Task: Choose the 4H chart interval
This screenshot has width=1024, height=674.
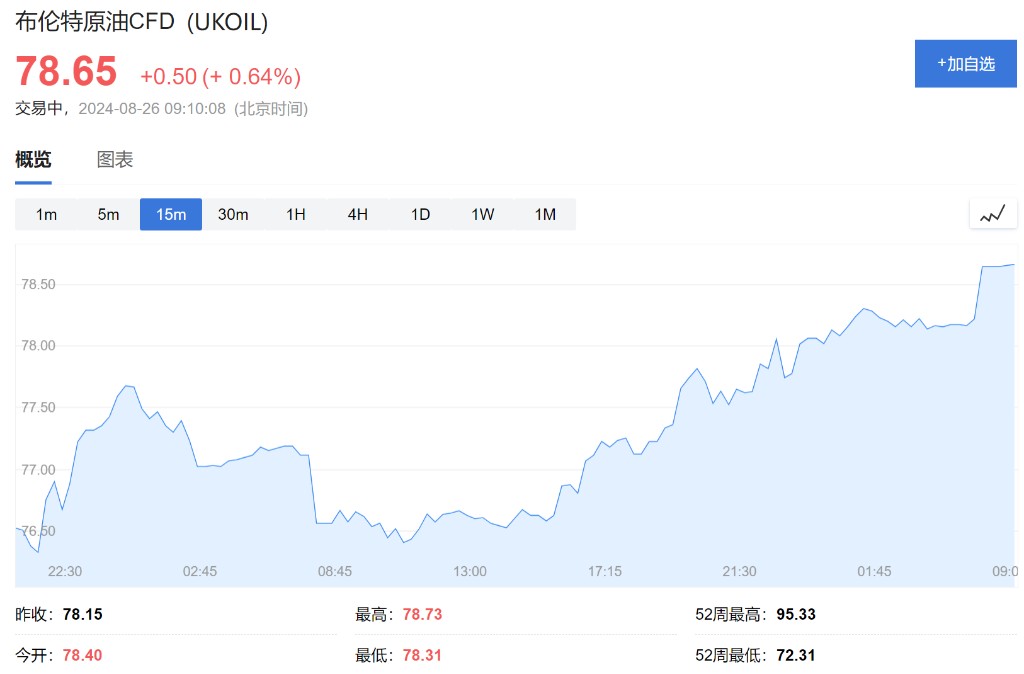Action: (358, 214)
